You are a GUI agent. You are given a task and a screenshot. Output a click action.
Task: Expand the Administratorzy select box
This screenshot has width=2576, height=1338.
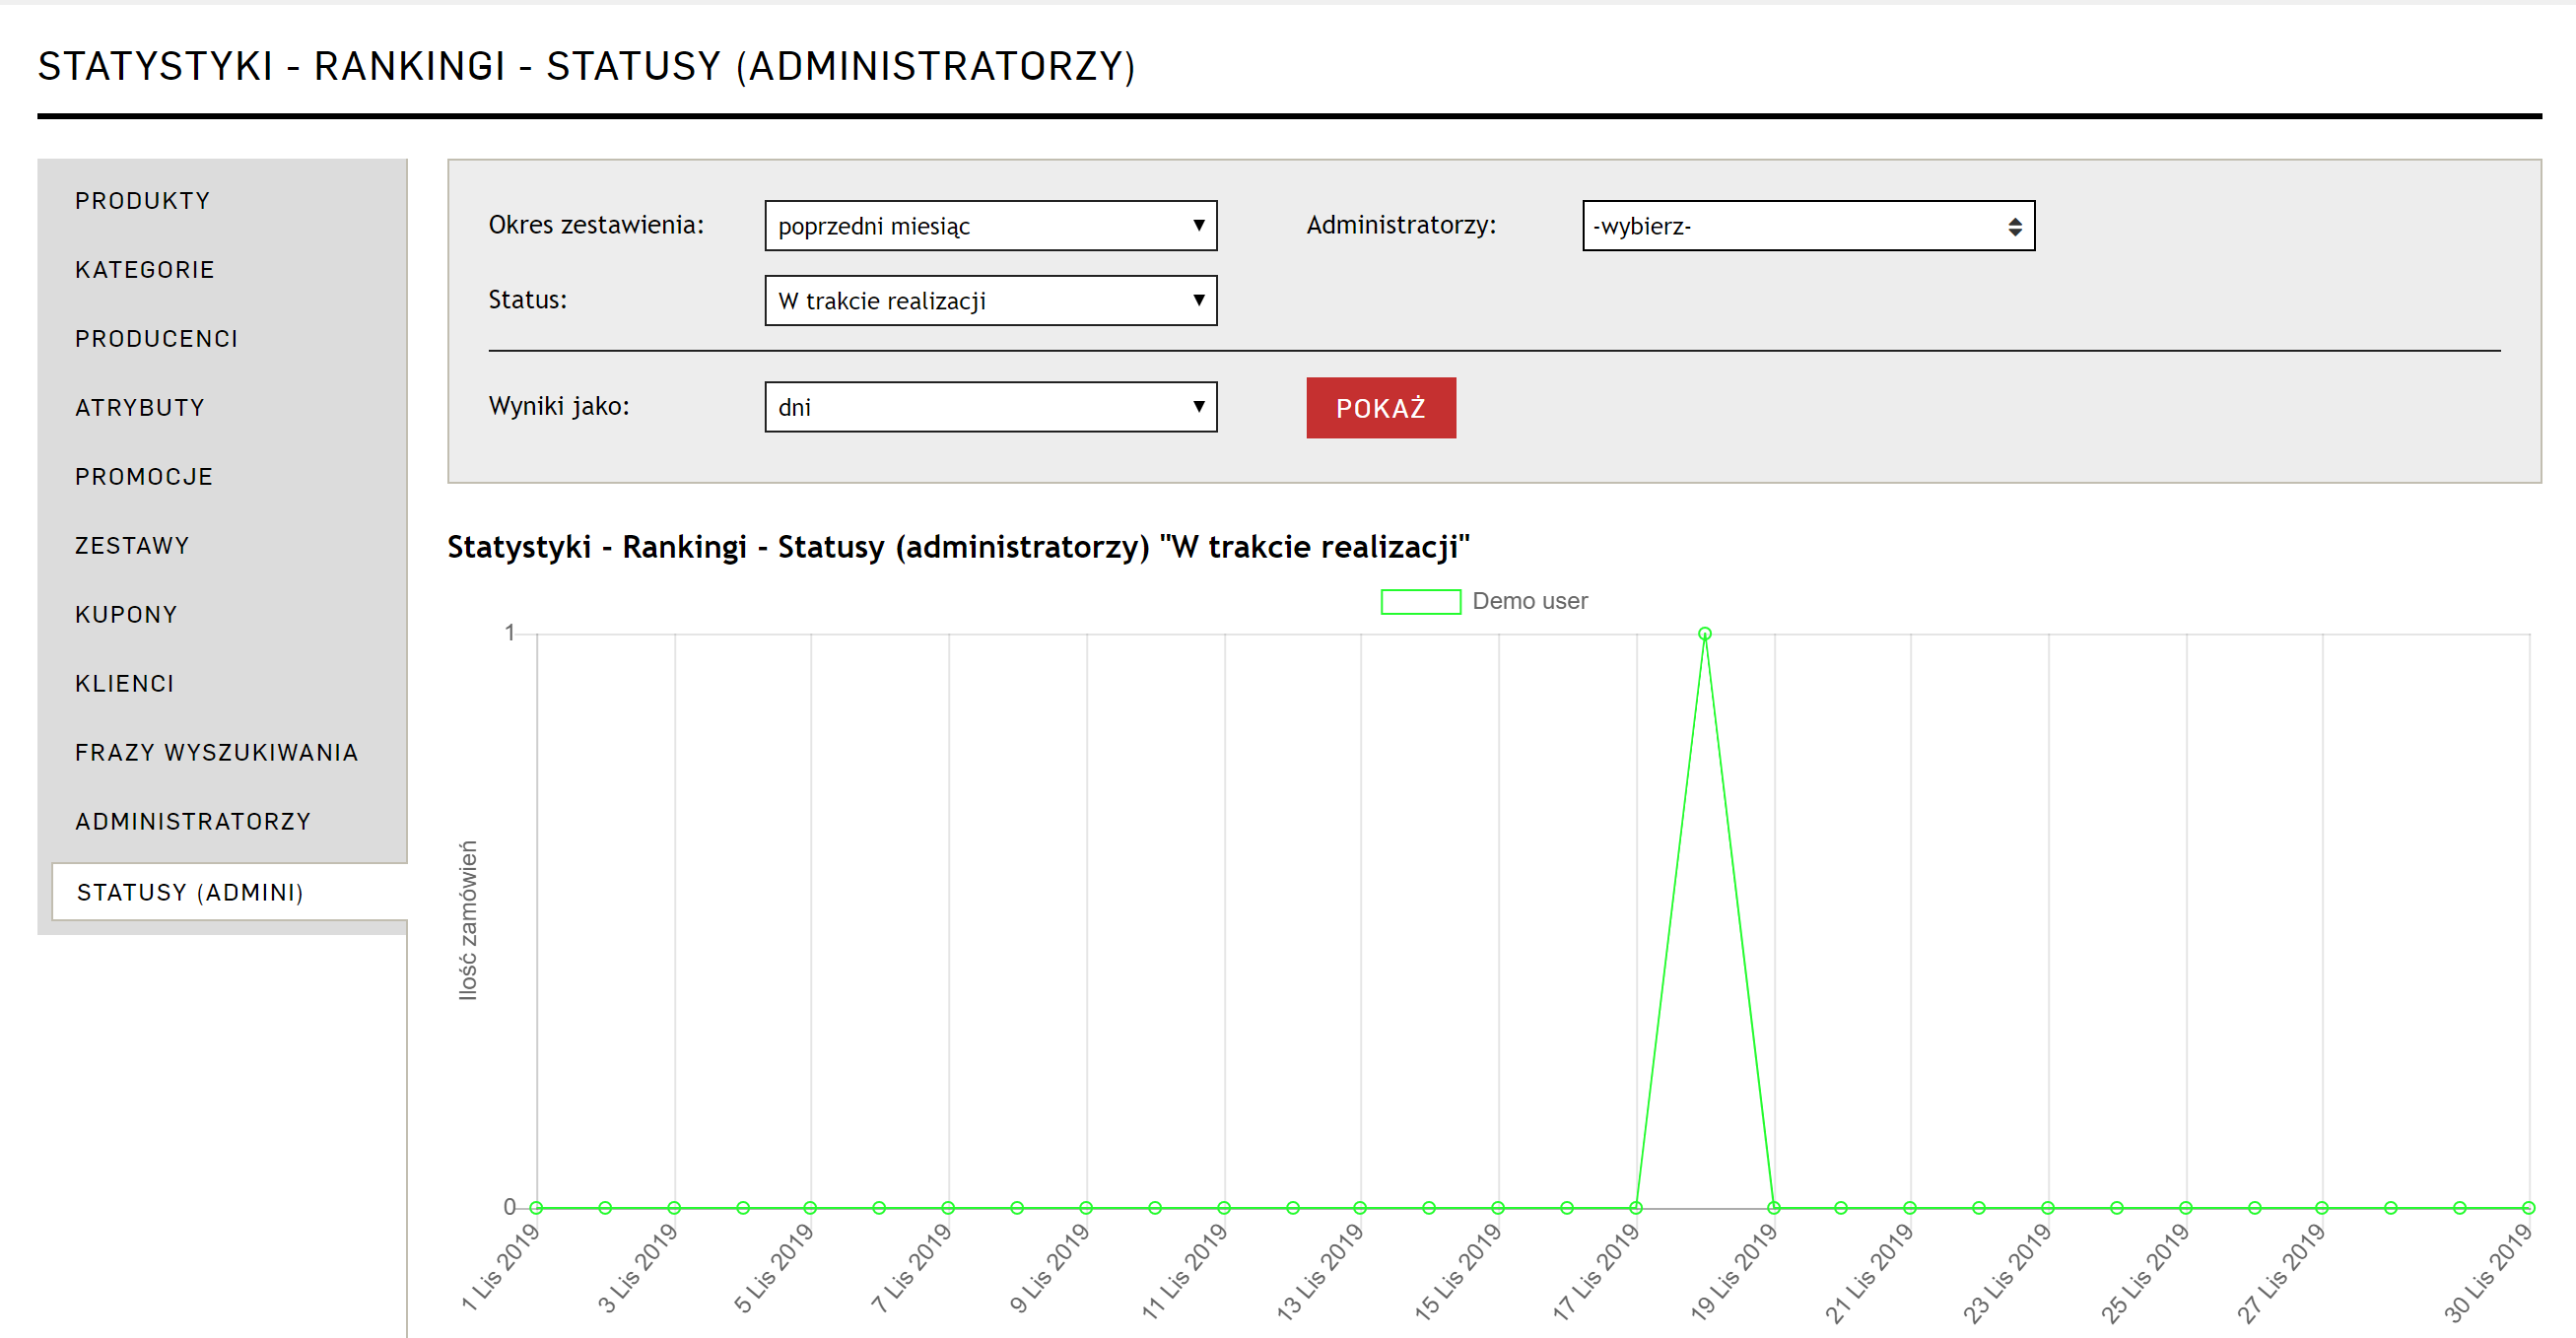[1807, 226]
